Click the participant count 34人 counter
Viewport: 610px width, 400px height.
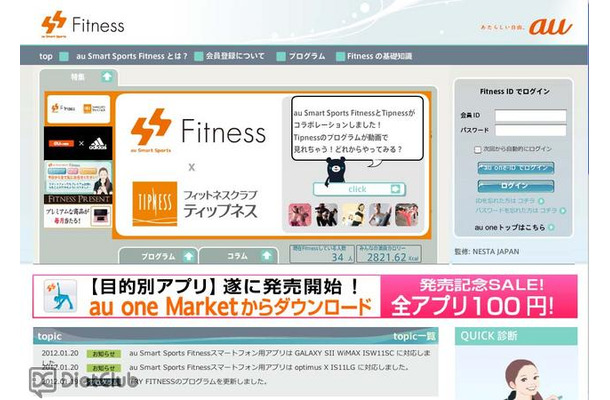point(322,254)
